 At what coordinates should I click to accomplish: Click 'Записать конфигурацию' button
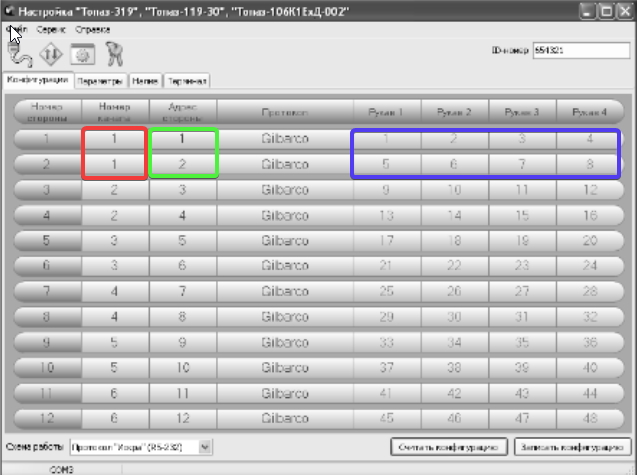point(571,447)
